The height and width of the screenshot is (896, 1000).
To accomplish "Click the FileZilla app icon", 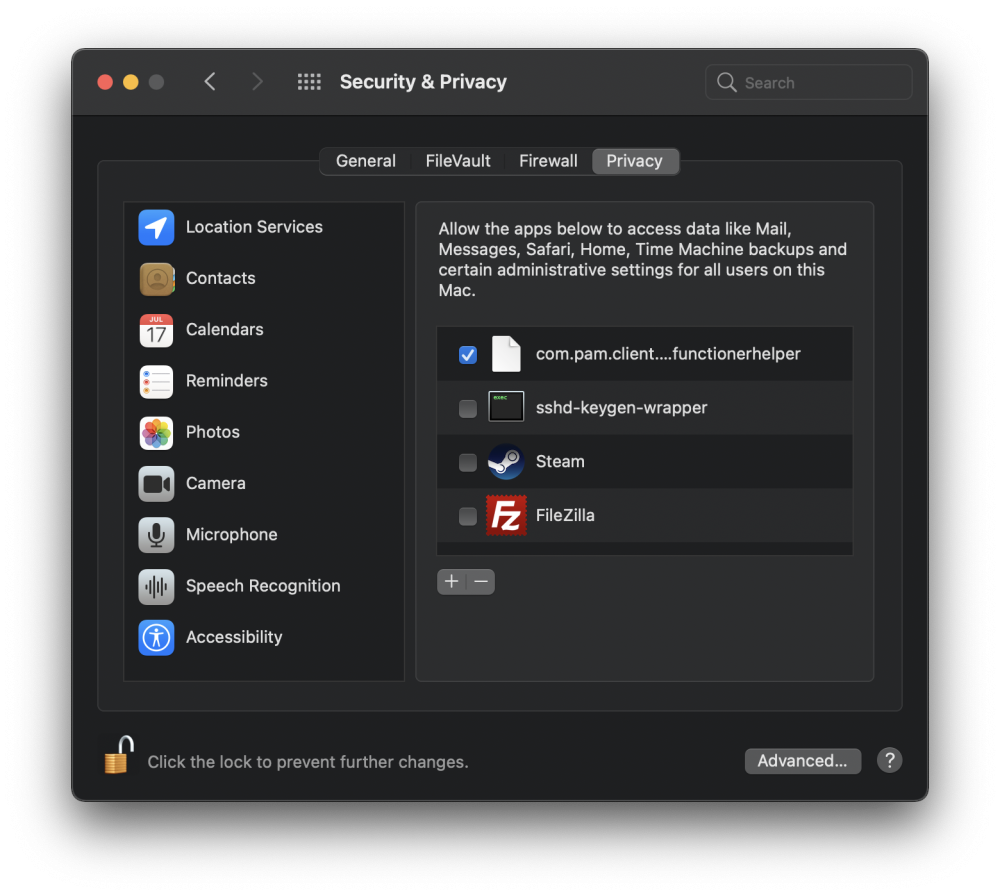I will [506, 515].
